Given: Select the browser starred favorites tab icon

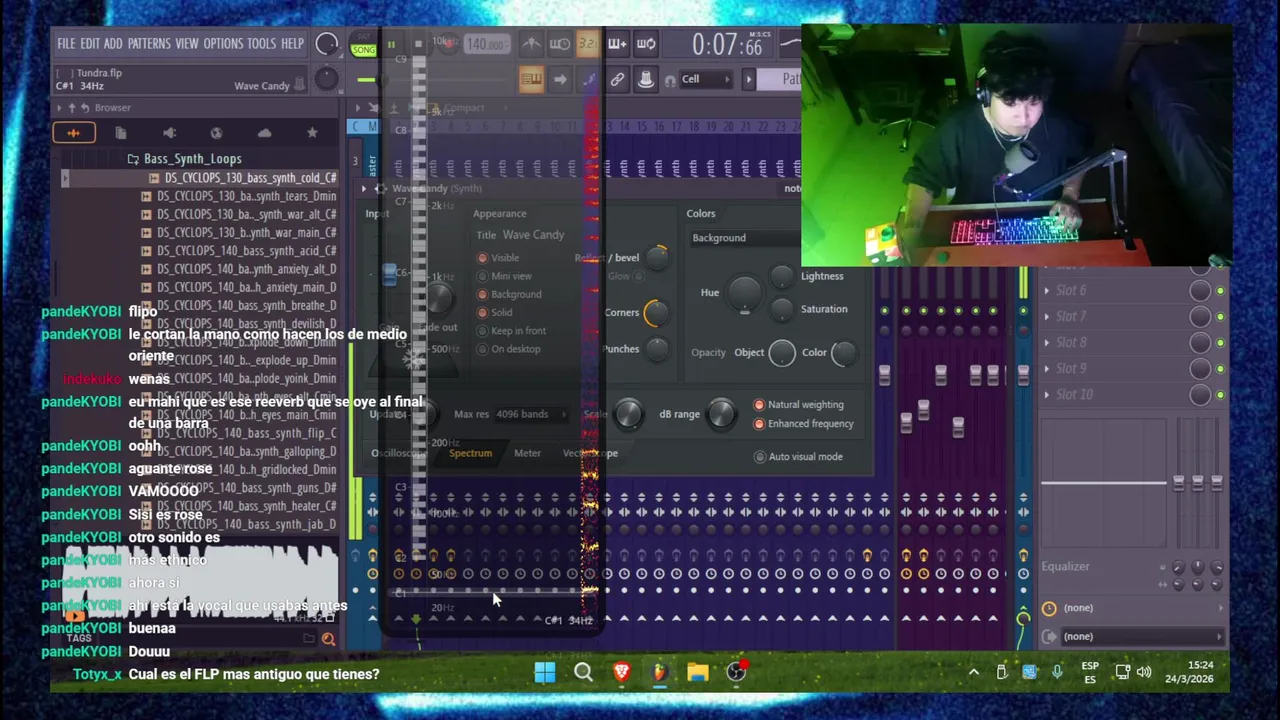Looking at the screenshot, I should click(x=312, y=132).
